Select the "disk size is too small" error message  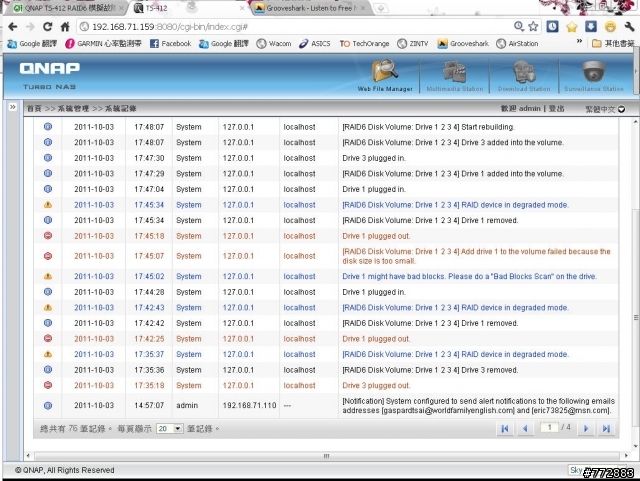coord(476,256)
